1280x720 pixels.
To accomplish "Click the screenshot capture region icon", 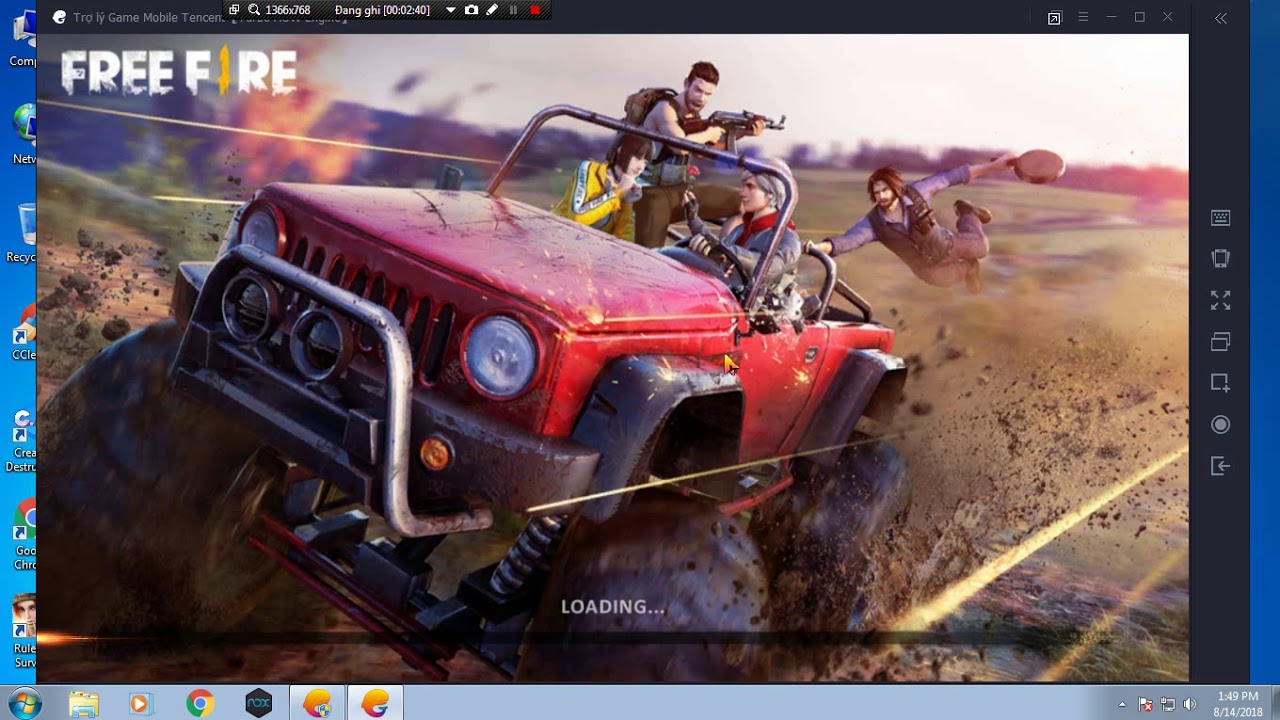I will [1220, 383].
